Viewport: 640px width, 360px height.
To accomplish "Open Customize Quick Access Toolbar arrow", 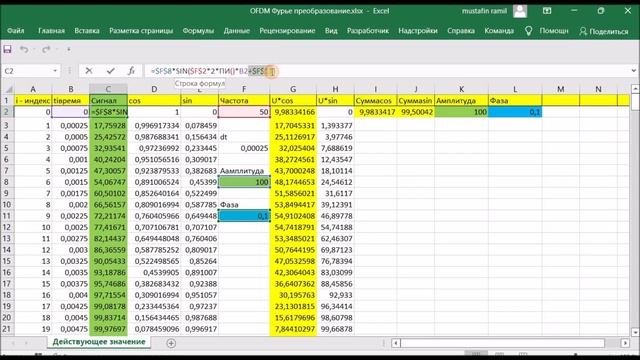I will pos(69,49).
